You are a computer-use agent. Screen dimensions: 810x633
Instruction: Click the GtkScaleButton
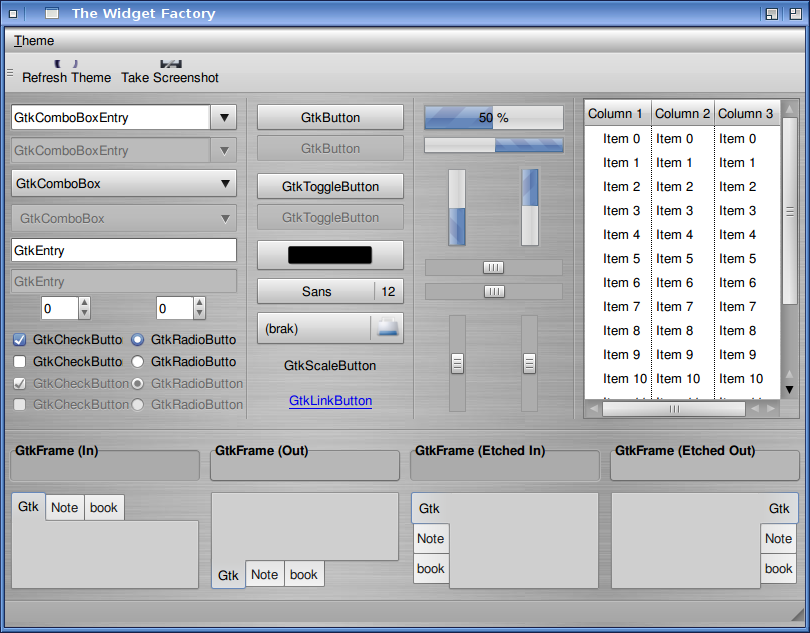[x=330, y=366]
